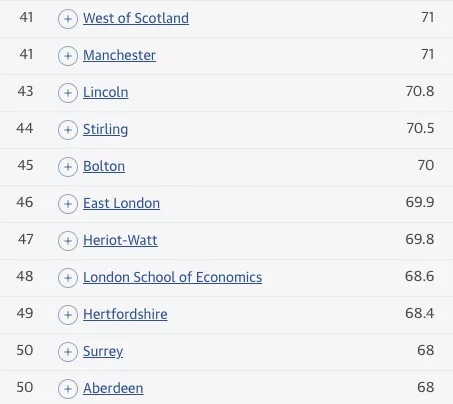Open the West of Scotland link
Image resolution: width=453 pixels, height=404 pixels.
click(136, 18)
